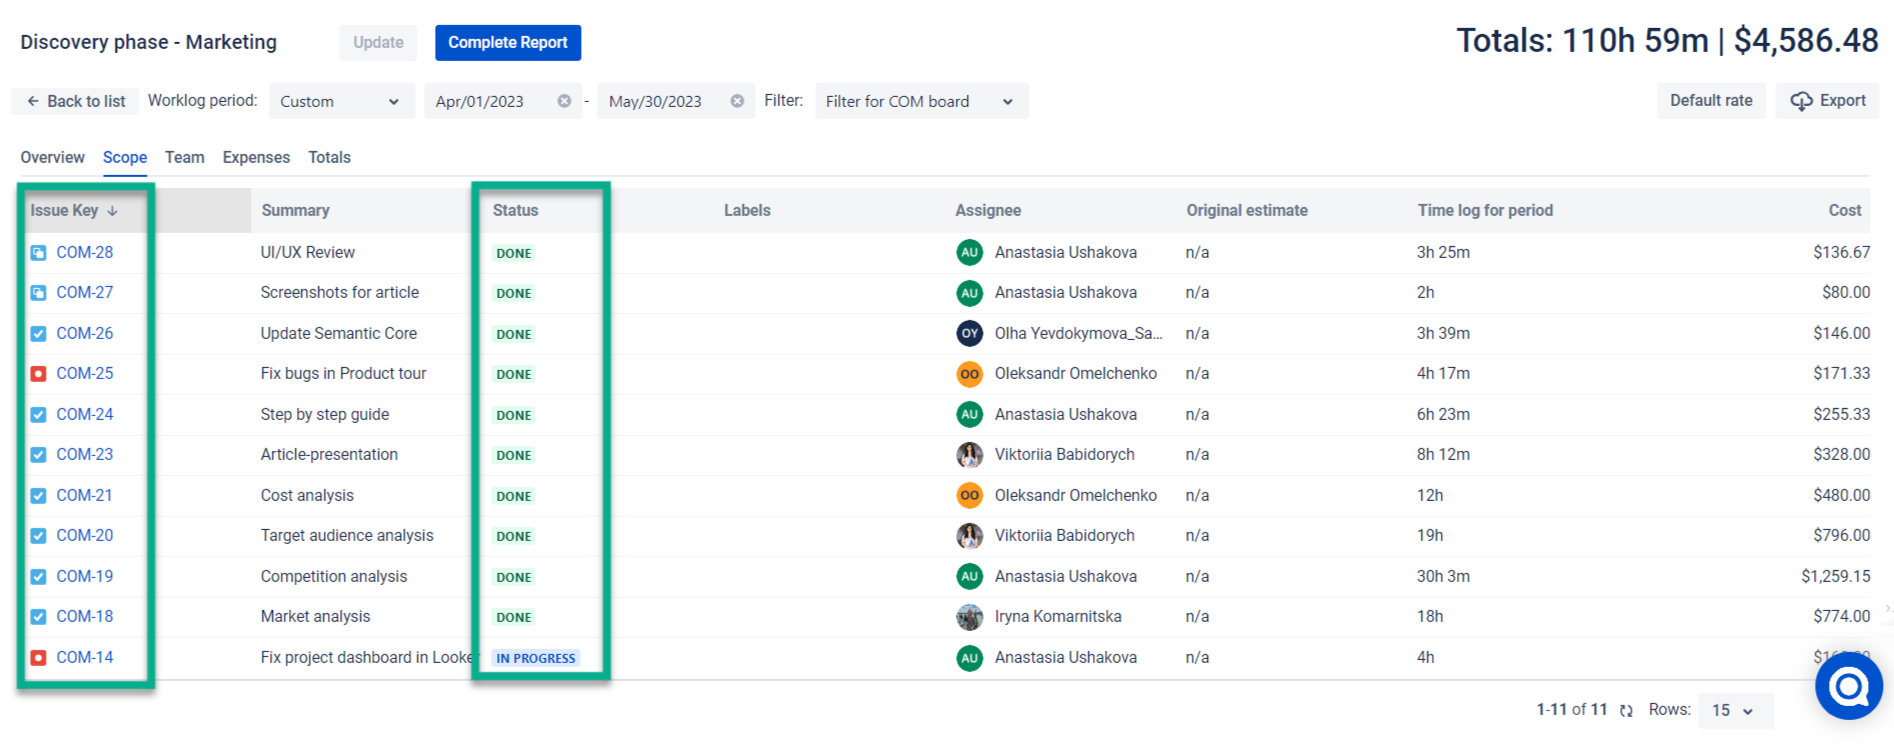Clear the Apr/01/2023 start date
The image size is (1894, 756).
click(x=564, y=101)
